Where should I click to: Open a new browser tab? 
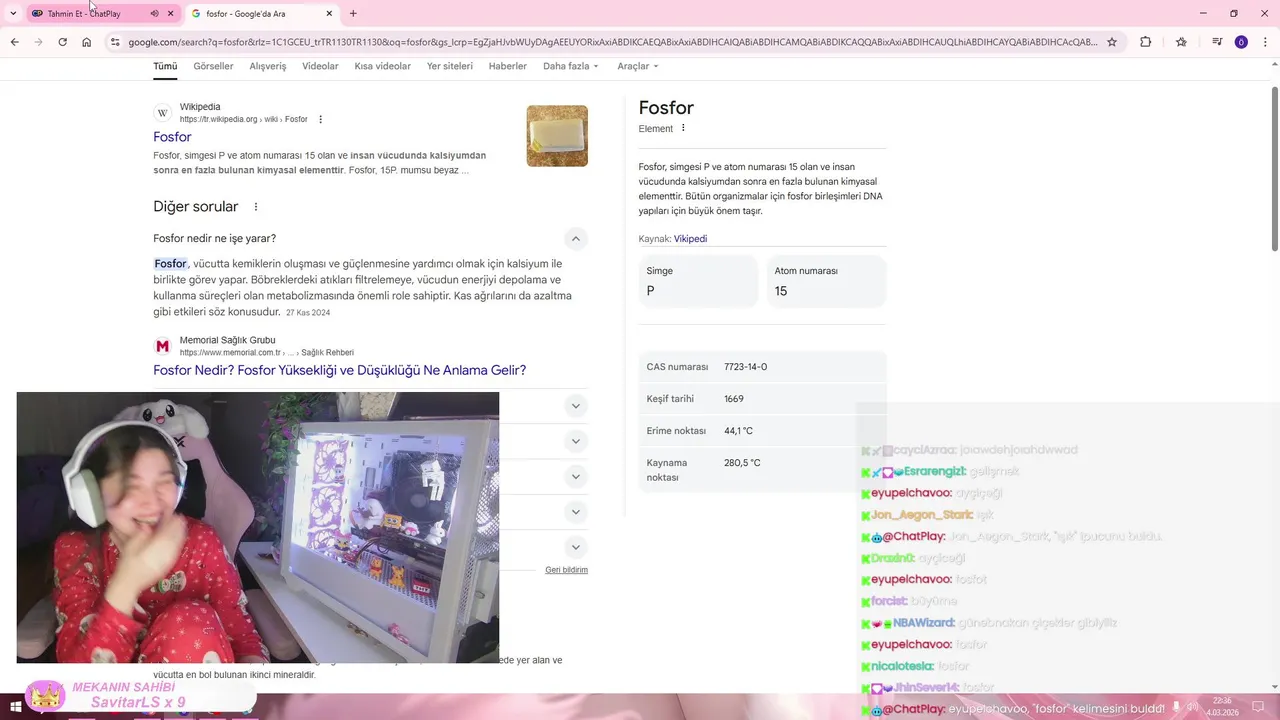click(353, 13)
